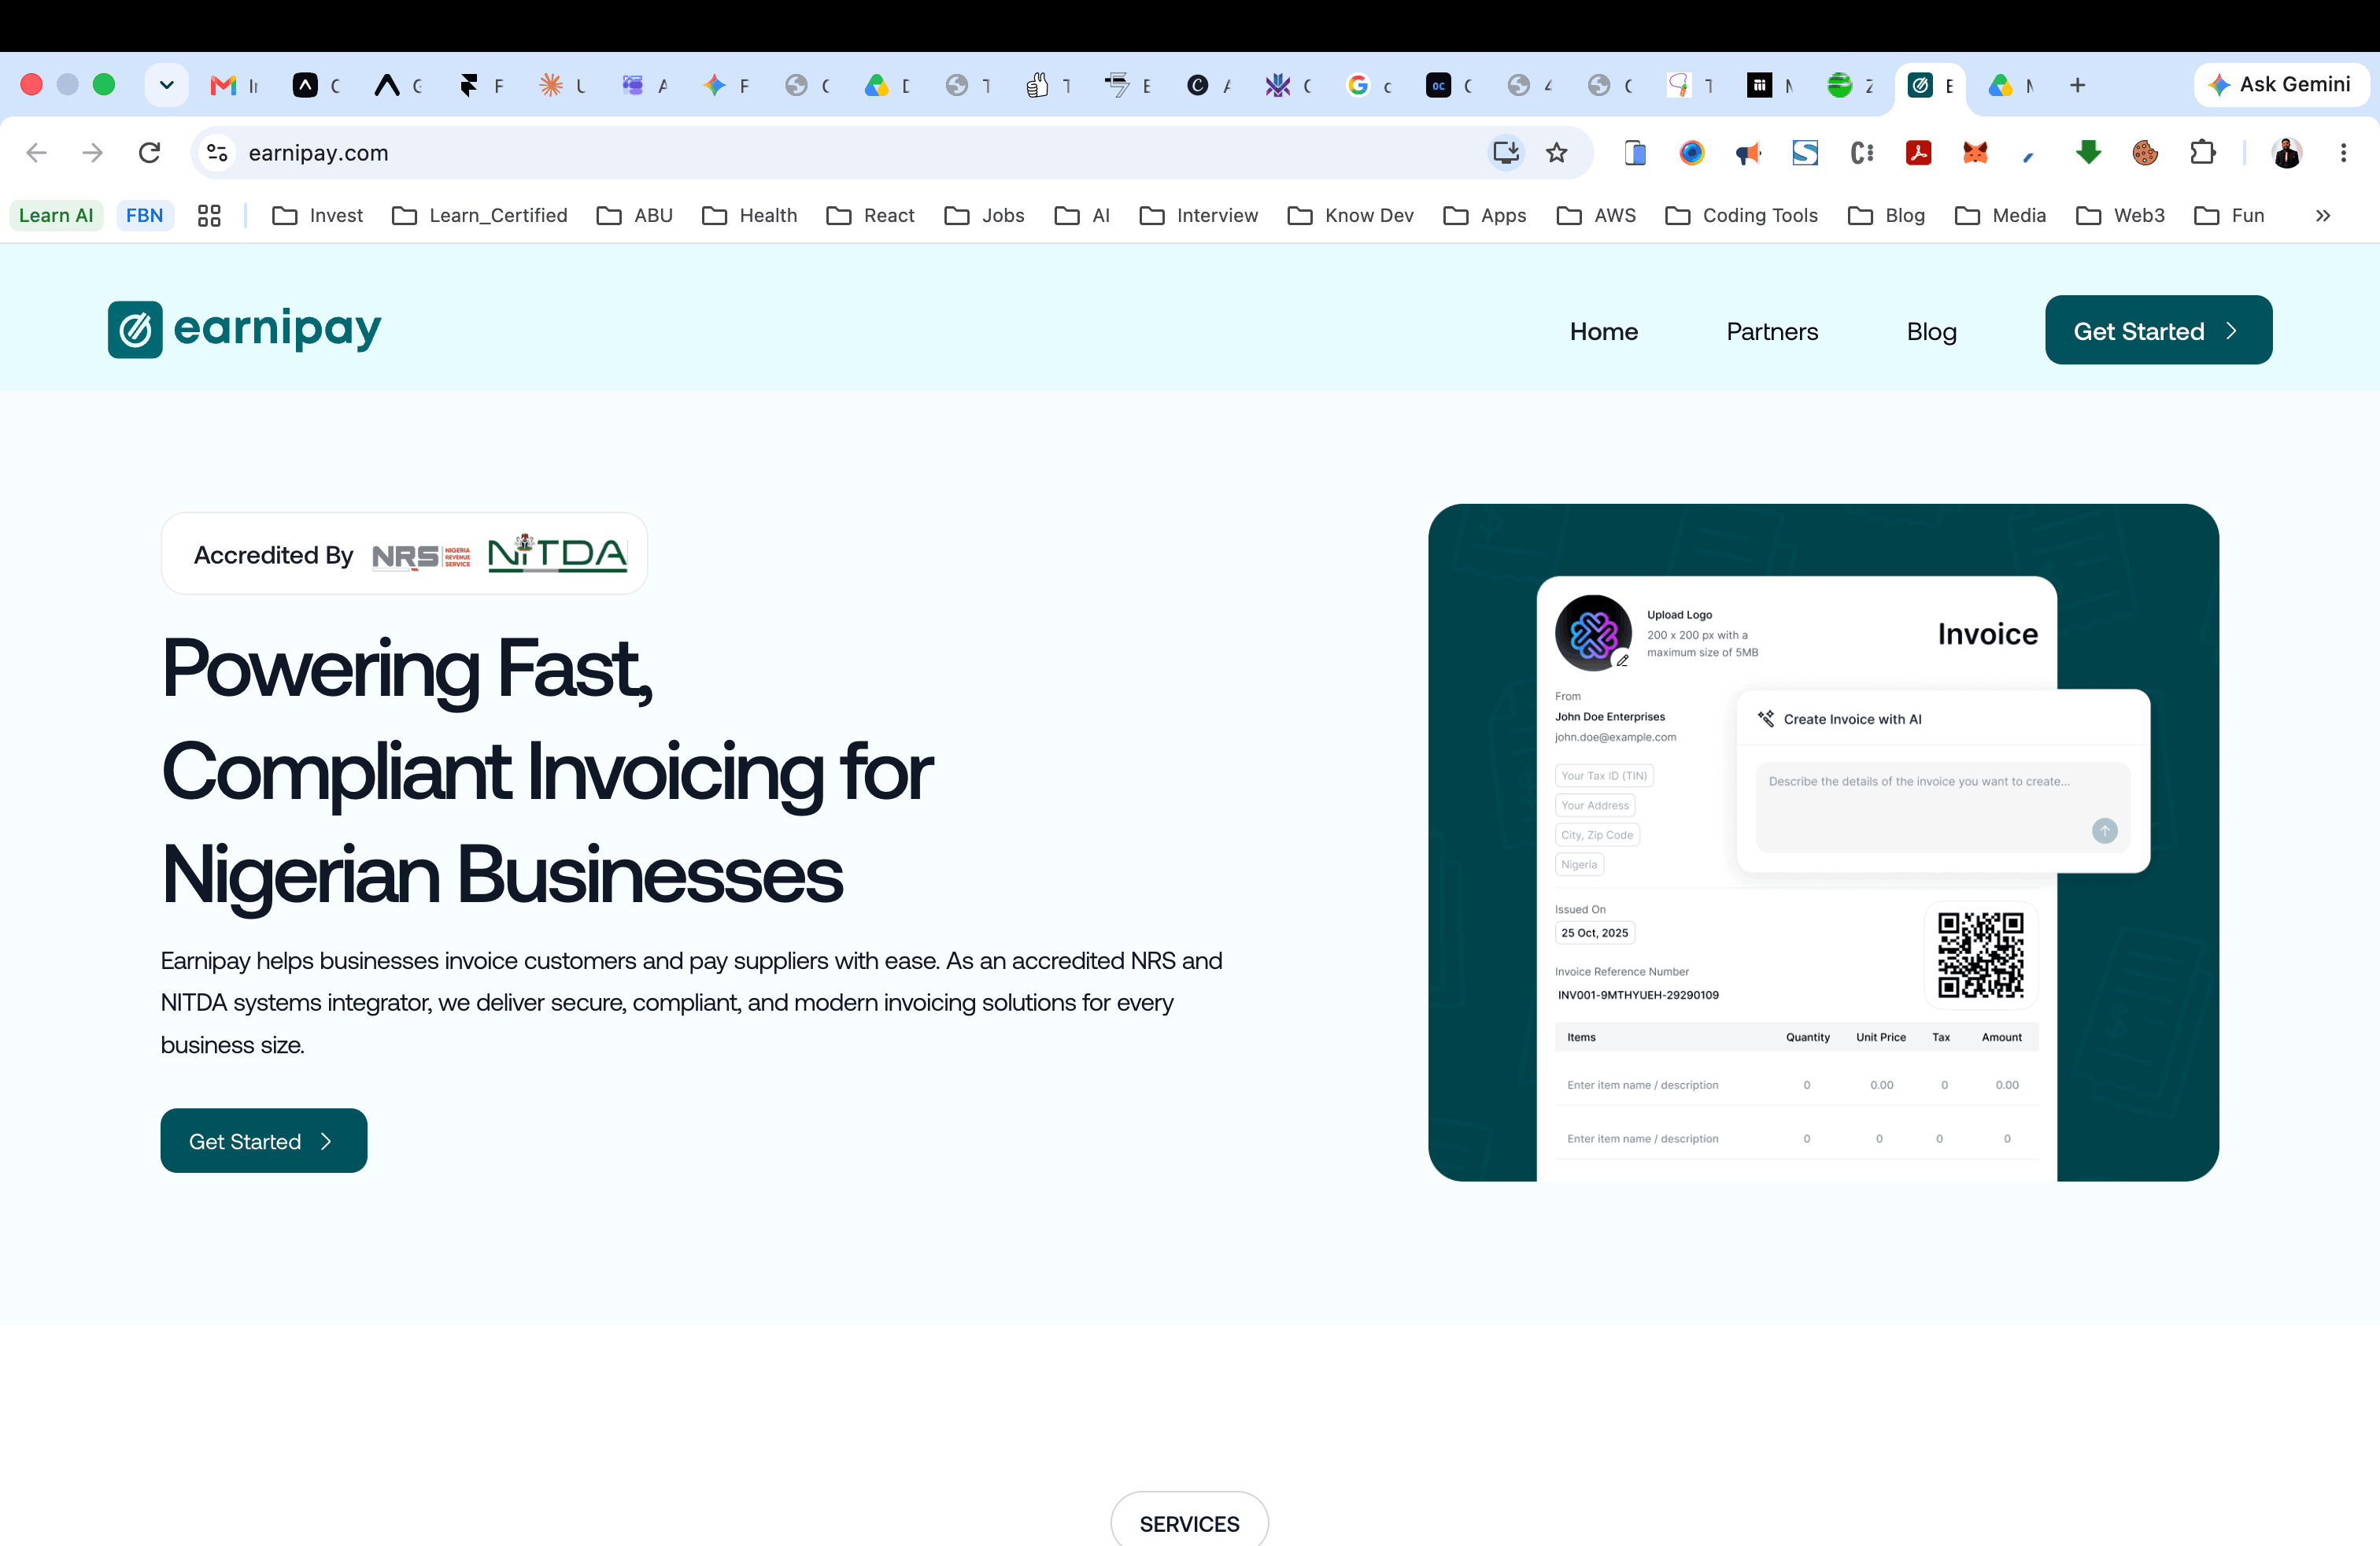The height and width of the screenshot is (1546, 2380).
Task: Open Blog in the site navigation
Action: 1931,331
